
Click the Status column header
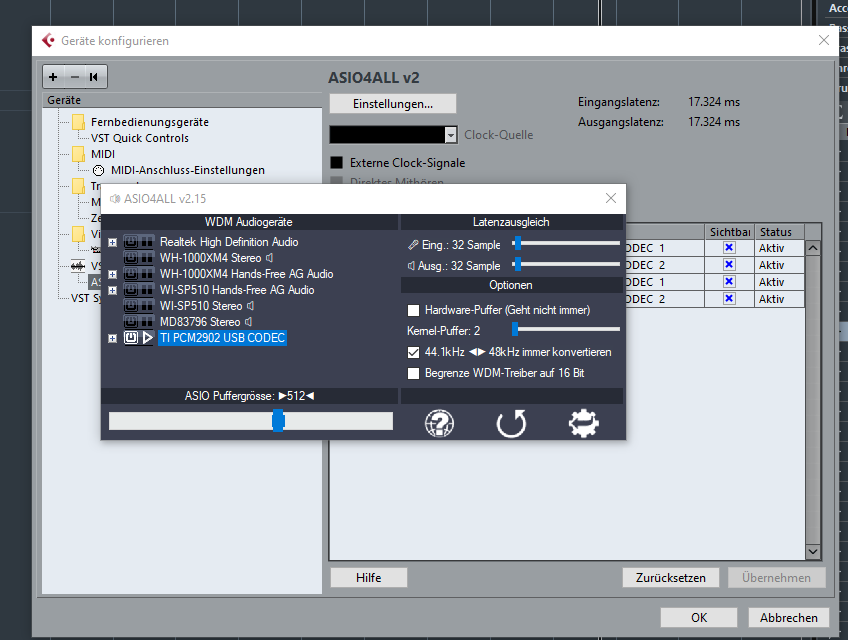click(779, 232)
